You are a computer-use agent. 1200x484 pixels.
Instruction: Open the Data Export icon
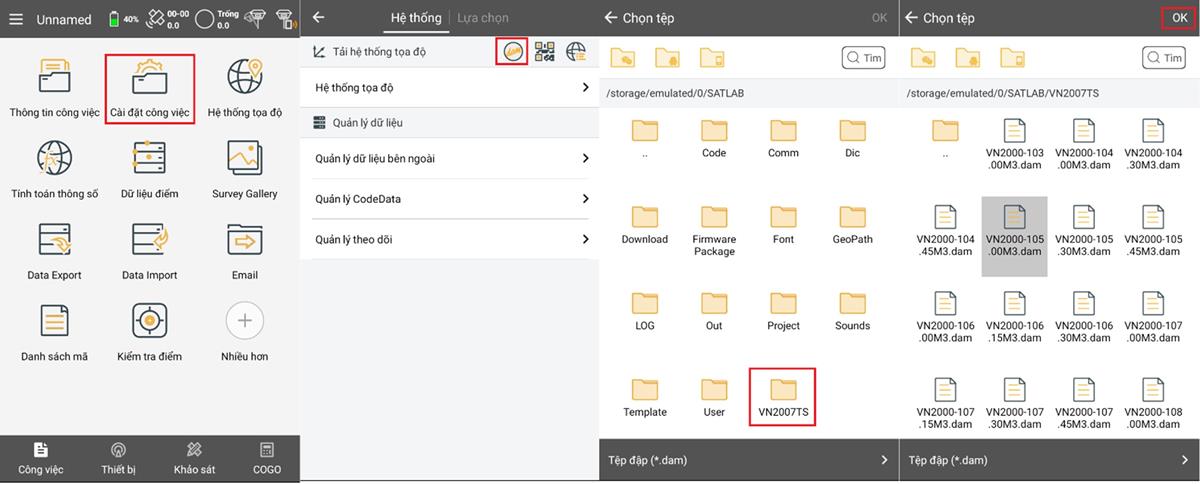(x=54, y=241)
